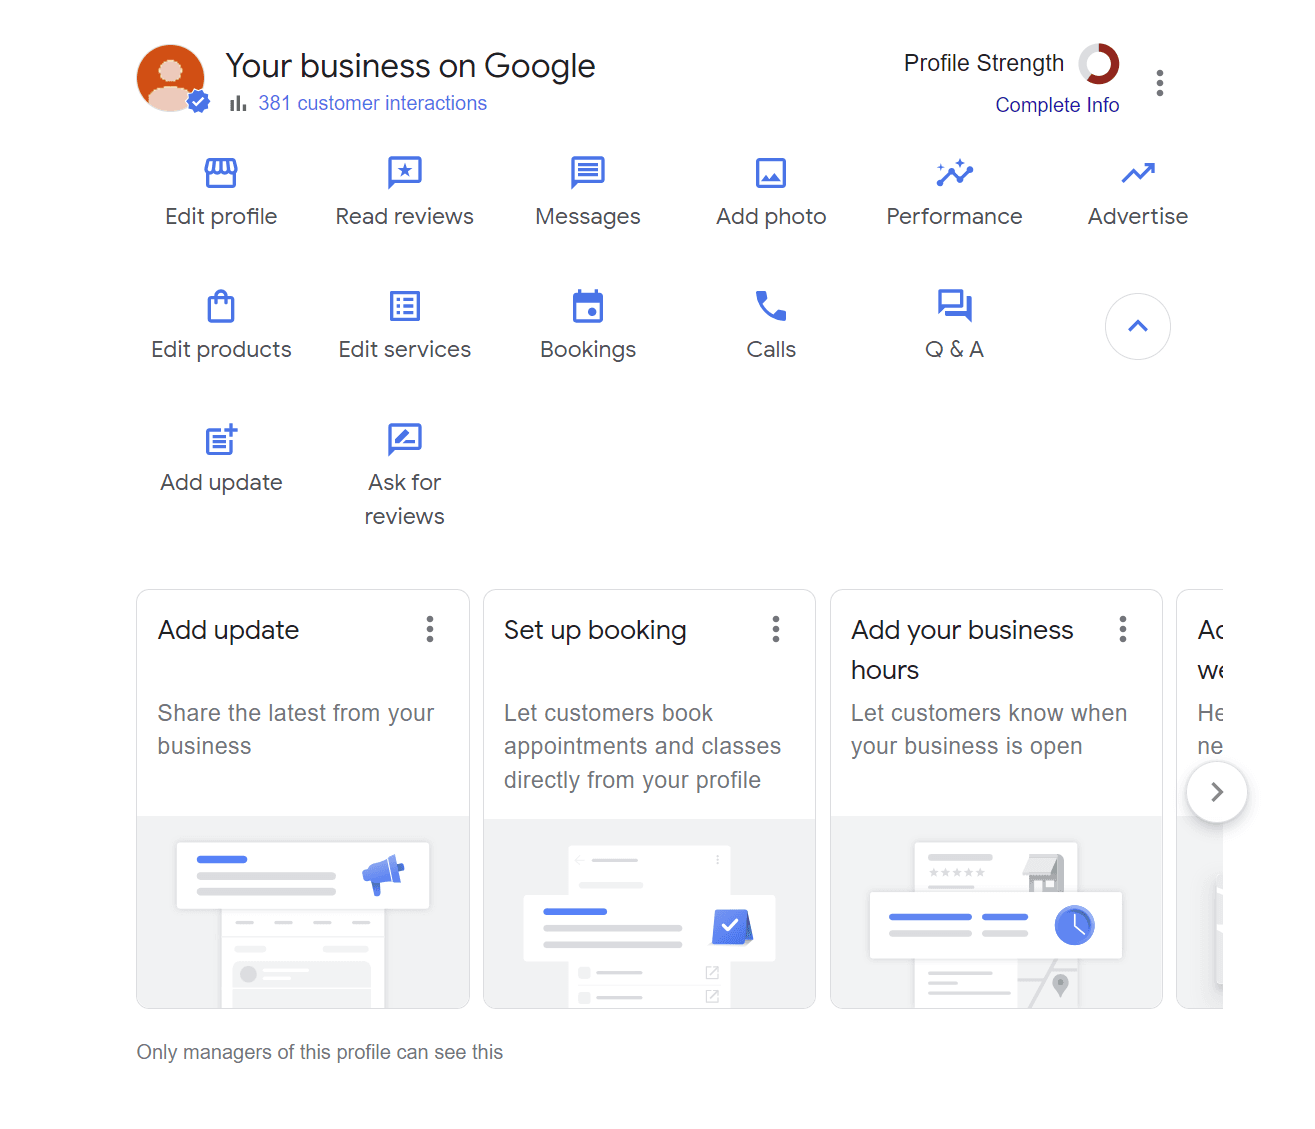The width and height of the screenshot is (1315, 1129).
Task: Open the 381 customer interactions link
Action: [x=372, y=103]
